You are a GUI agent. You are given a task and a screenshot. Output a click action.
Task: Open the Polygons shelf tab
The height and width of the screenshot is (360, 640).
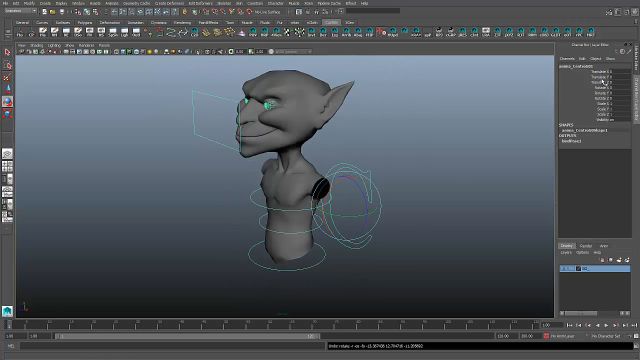coord(85,22)
